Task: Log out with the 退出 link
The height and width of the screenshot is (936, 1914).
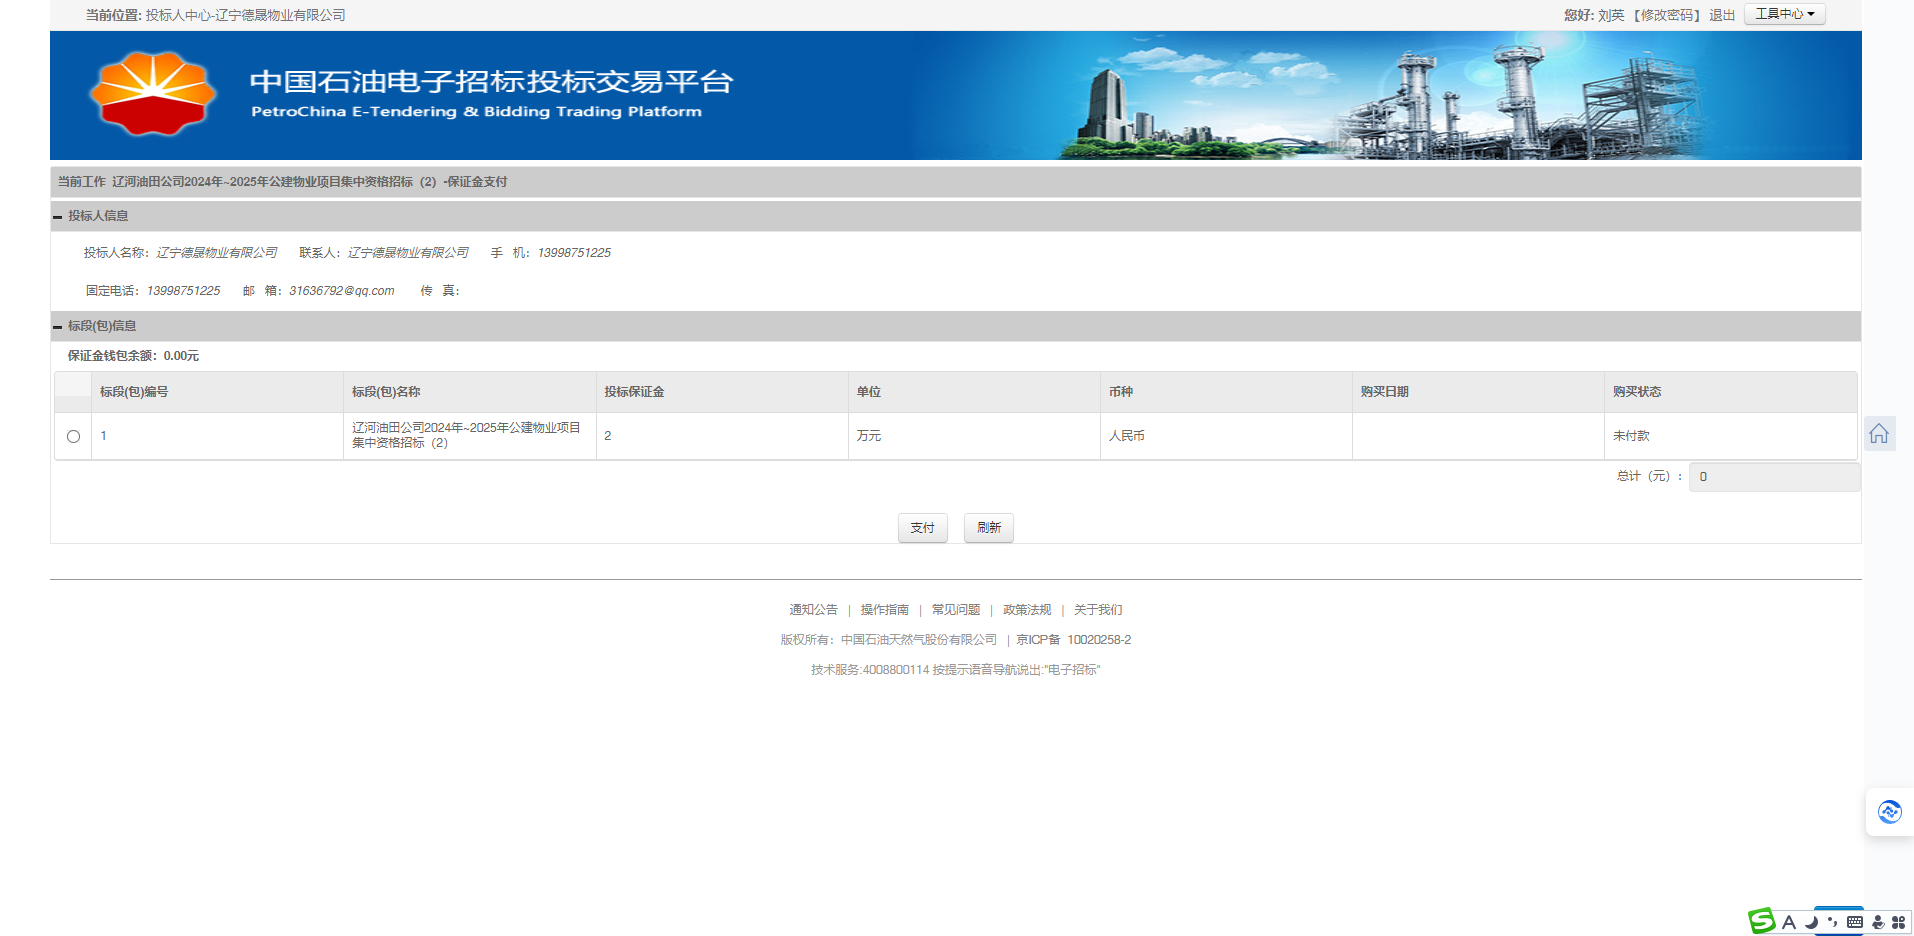Action: click(x=1722, y=15)
